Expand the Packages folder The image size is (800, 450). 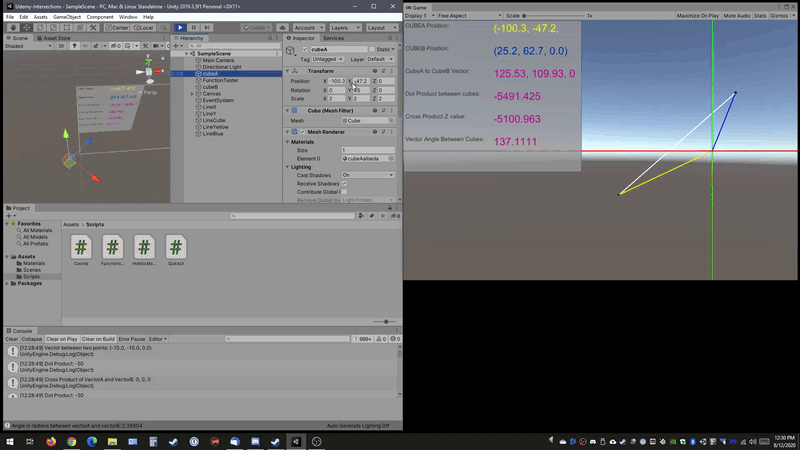coord(7,283)
